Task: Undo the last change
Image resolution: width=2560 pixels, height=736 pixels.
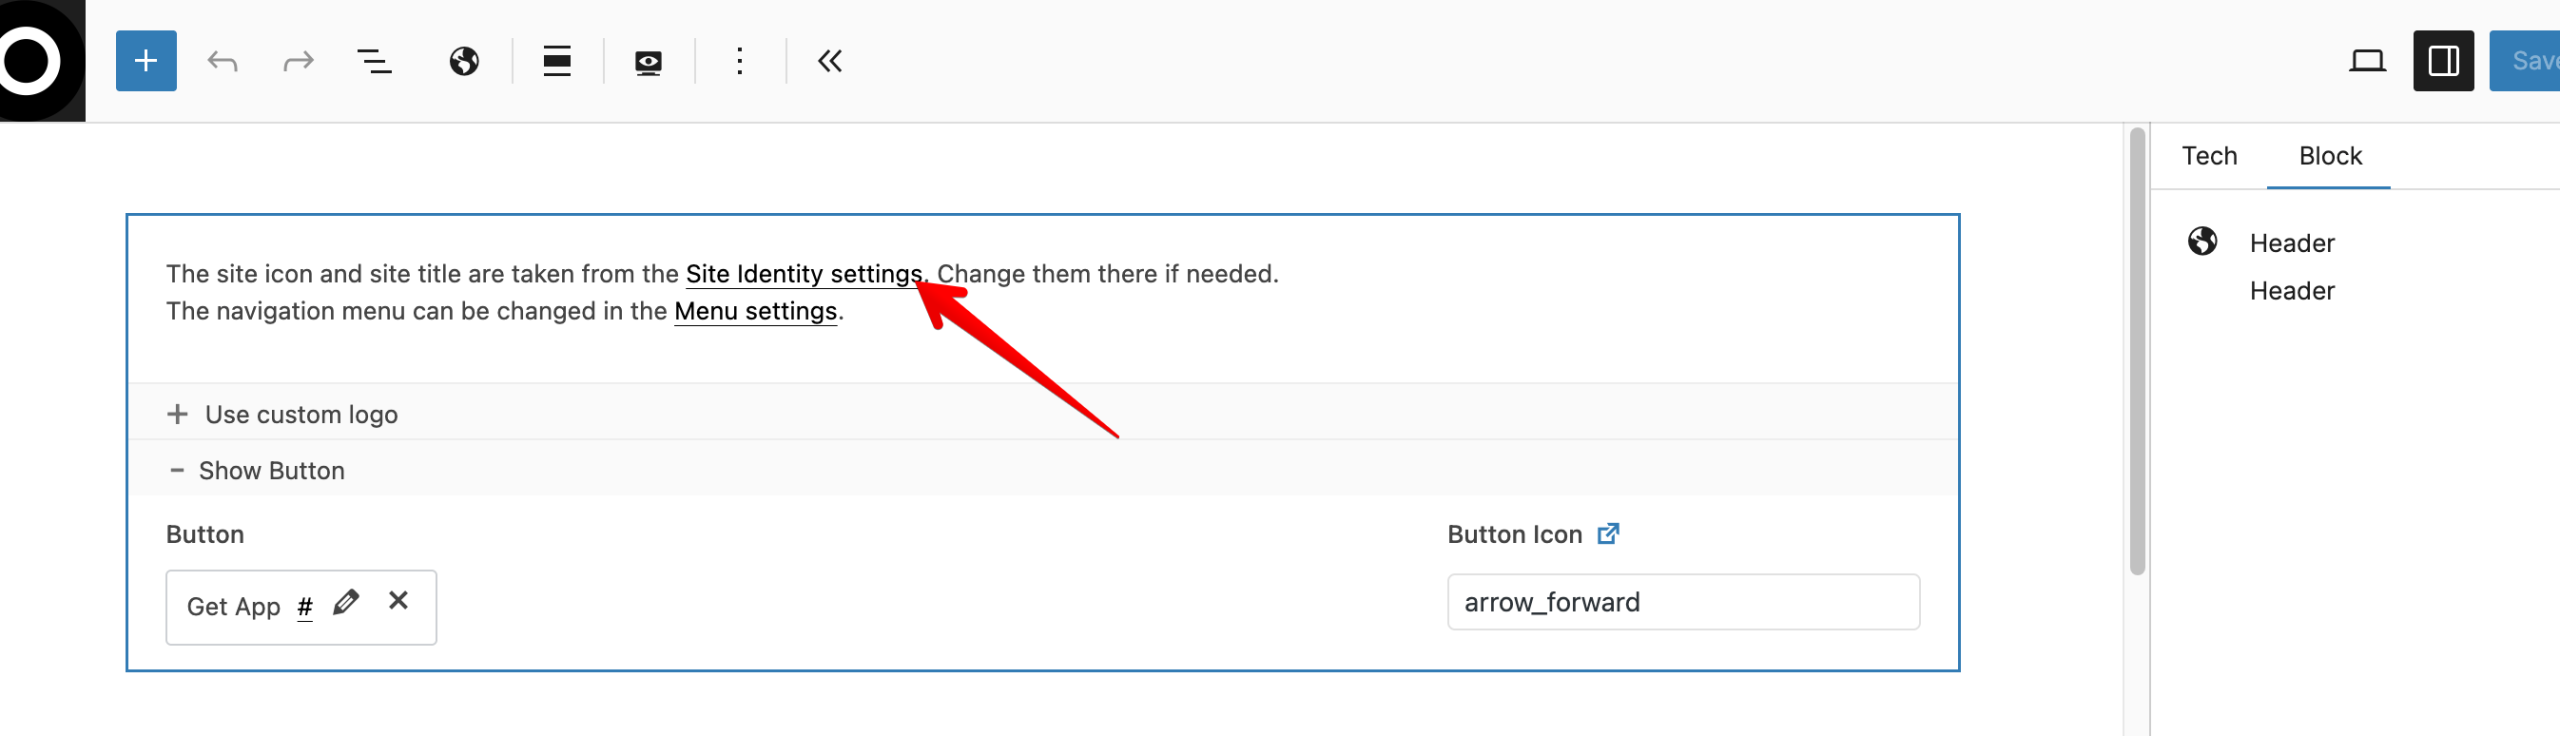Action: [x=222, y=62]
